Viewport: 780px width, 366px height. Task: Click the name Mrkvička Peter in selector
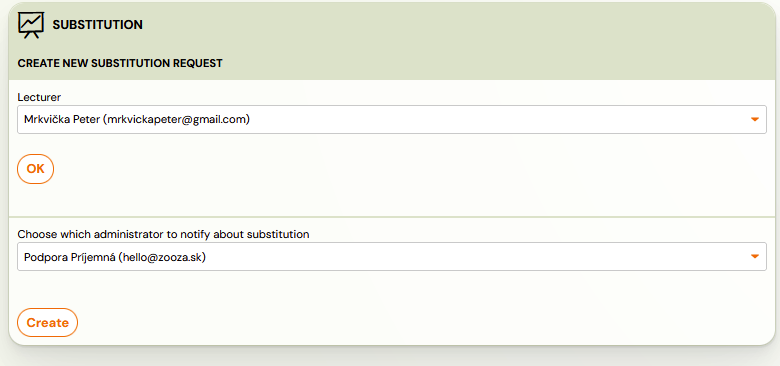pyautogui.click(x=62, y=119)
